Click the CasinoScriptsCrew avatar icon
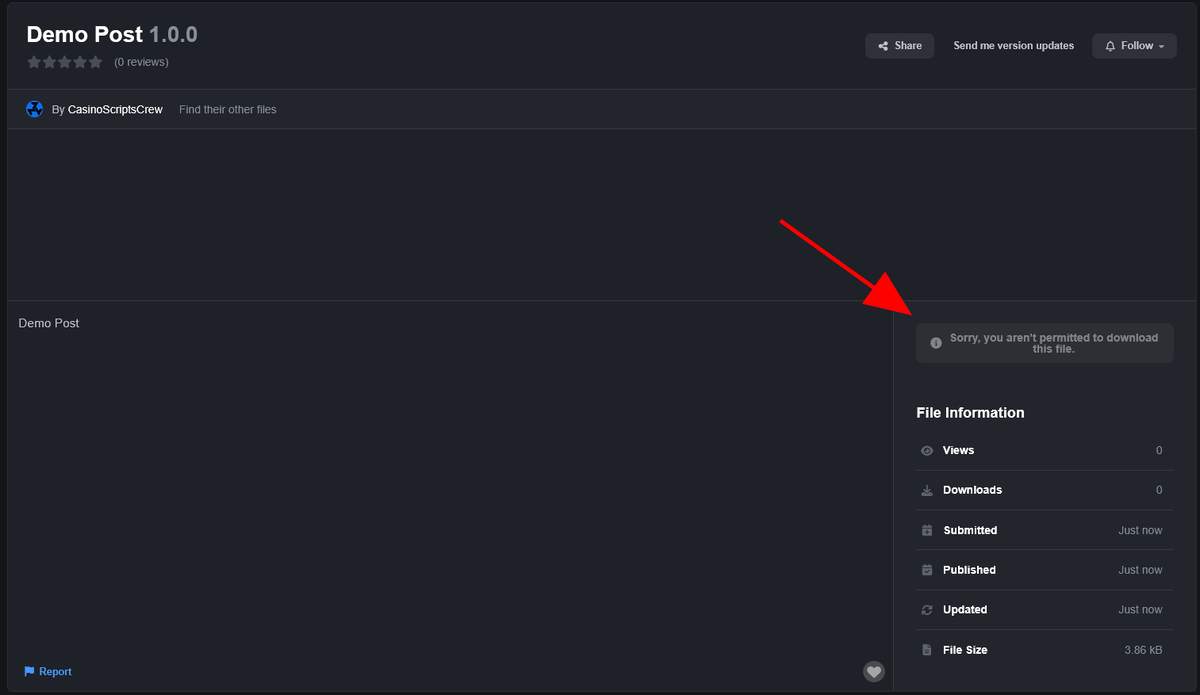Viewport: 1200px width, 695px height. pos(34,109)
